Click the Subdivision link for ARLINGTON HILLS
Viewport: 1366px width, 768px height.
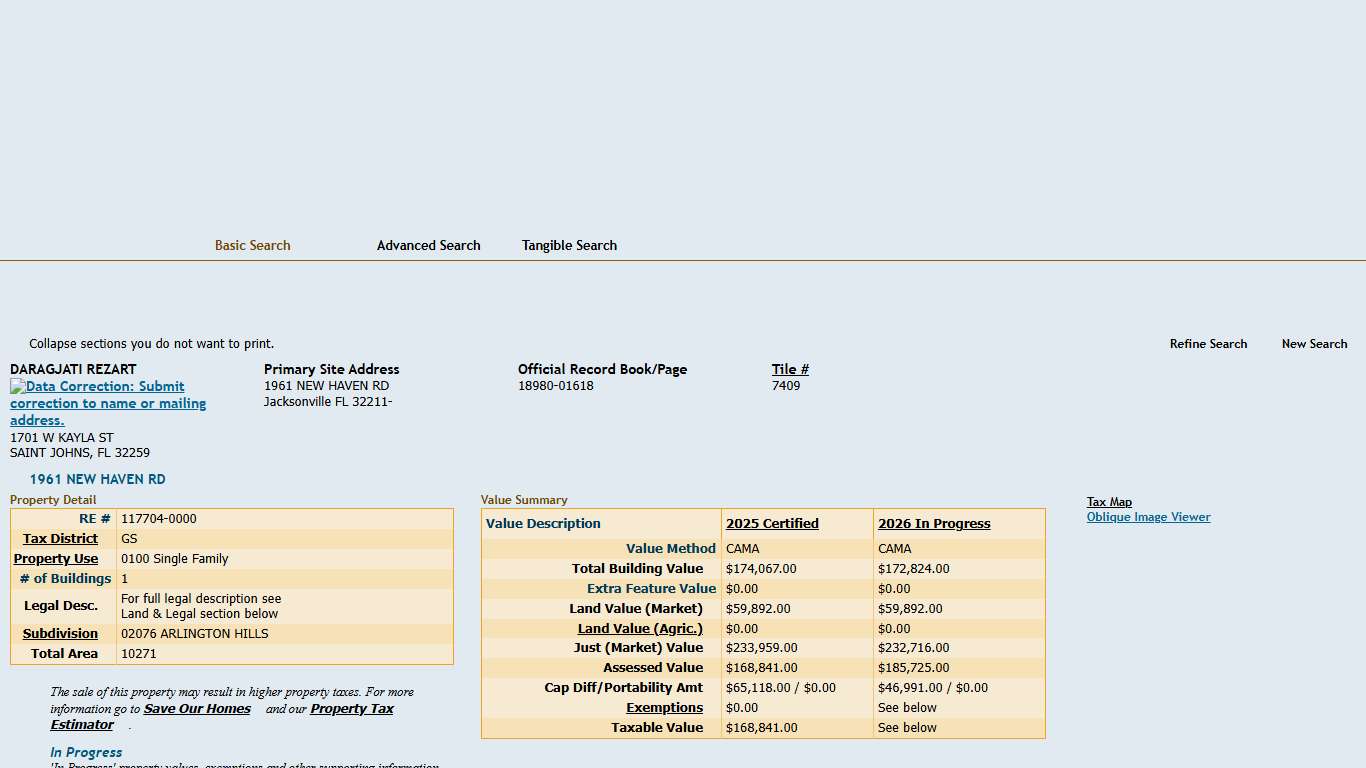tap(60, 633)
